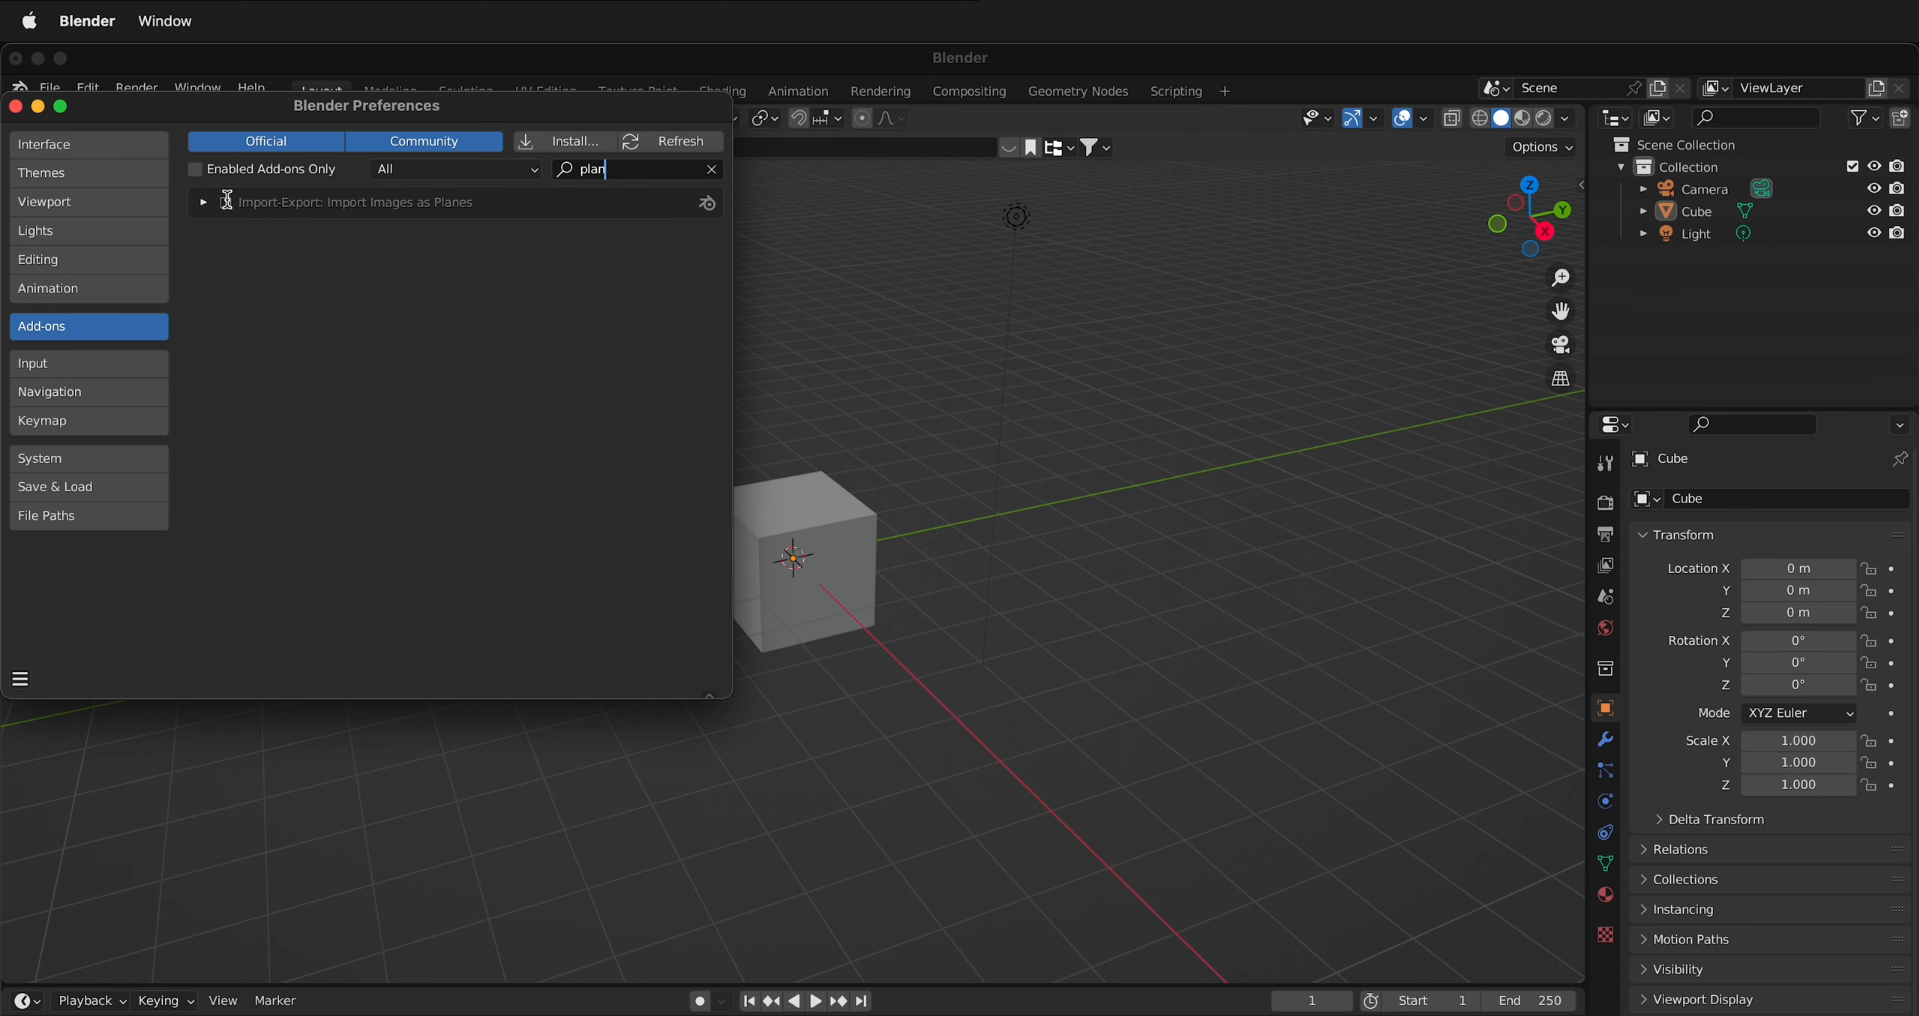Select the pan hand gizmo in viewport
This screenshot has width=1919, height=1016.
pyautogui.click(x=1560, y=312)
